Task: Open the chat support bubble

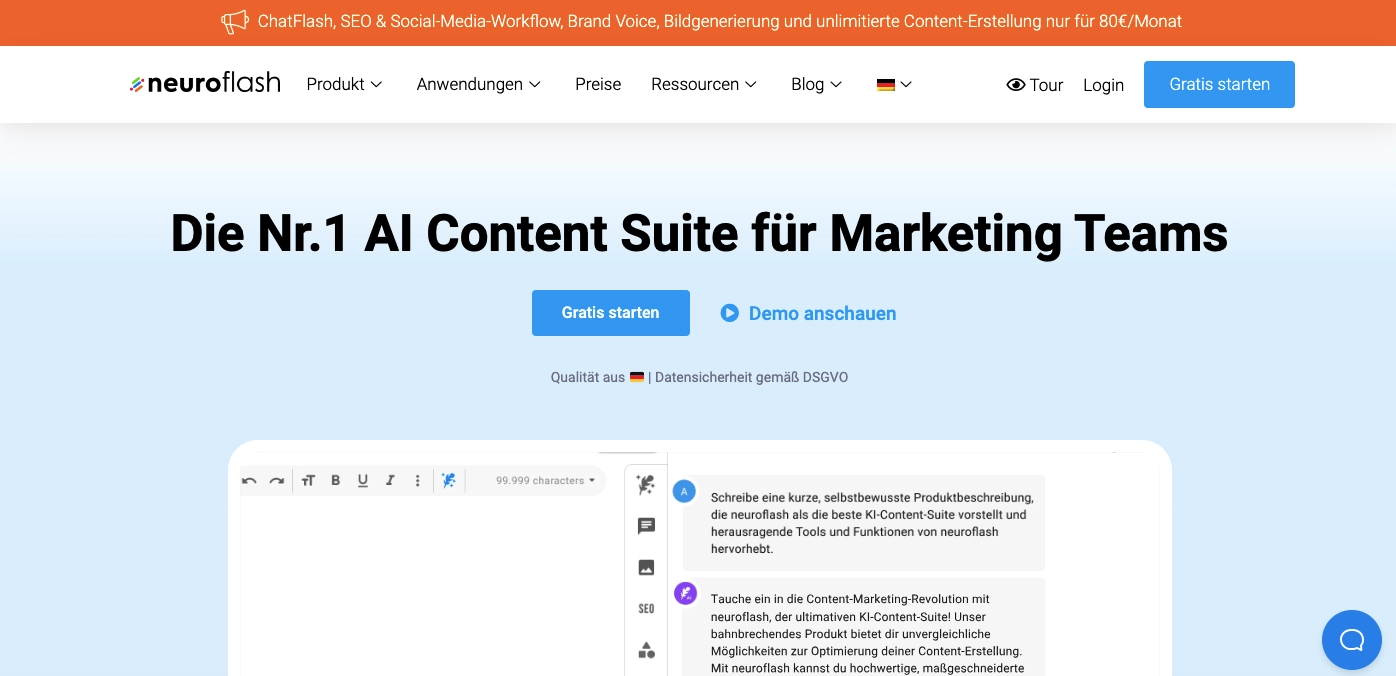Action: [1351, 640]
